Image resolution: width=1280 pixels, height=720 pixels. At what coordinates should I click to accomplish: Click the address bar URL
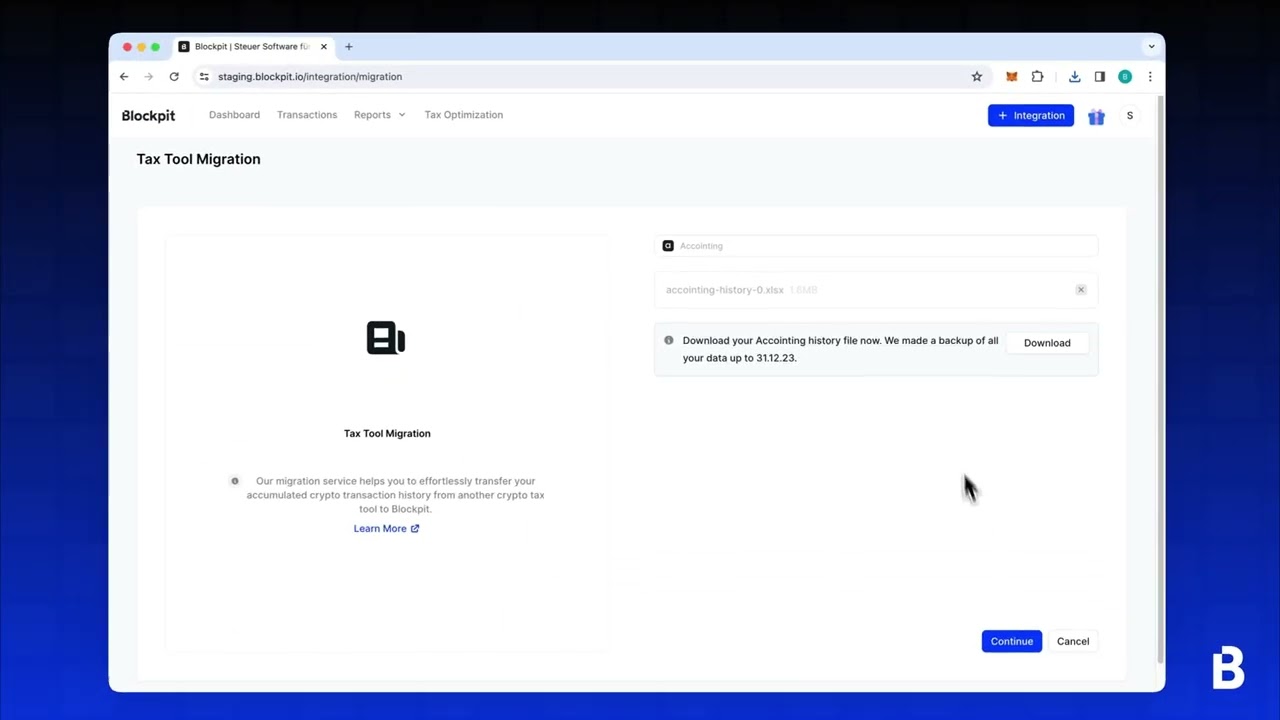coord(310,76)
